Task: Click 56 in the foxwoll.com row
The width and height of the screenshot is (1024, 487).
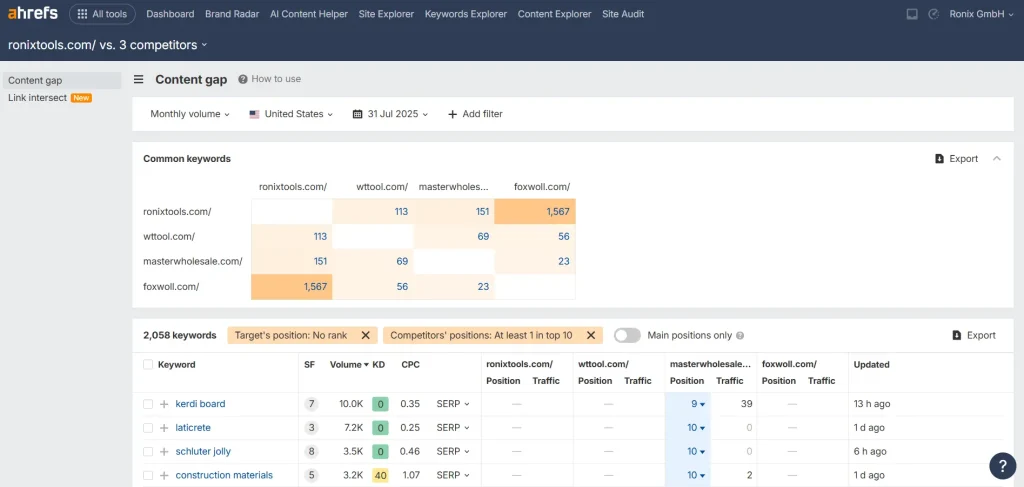Action: pyautogui.click(x=402, y=287)
